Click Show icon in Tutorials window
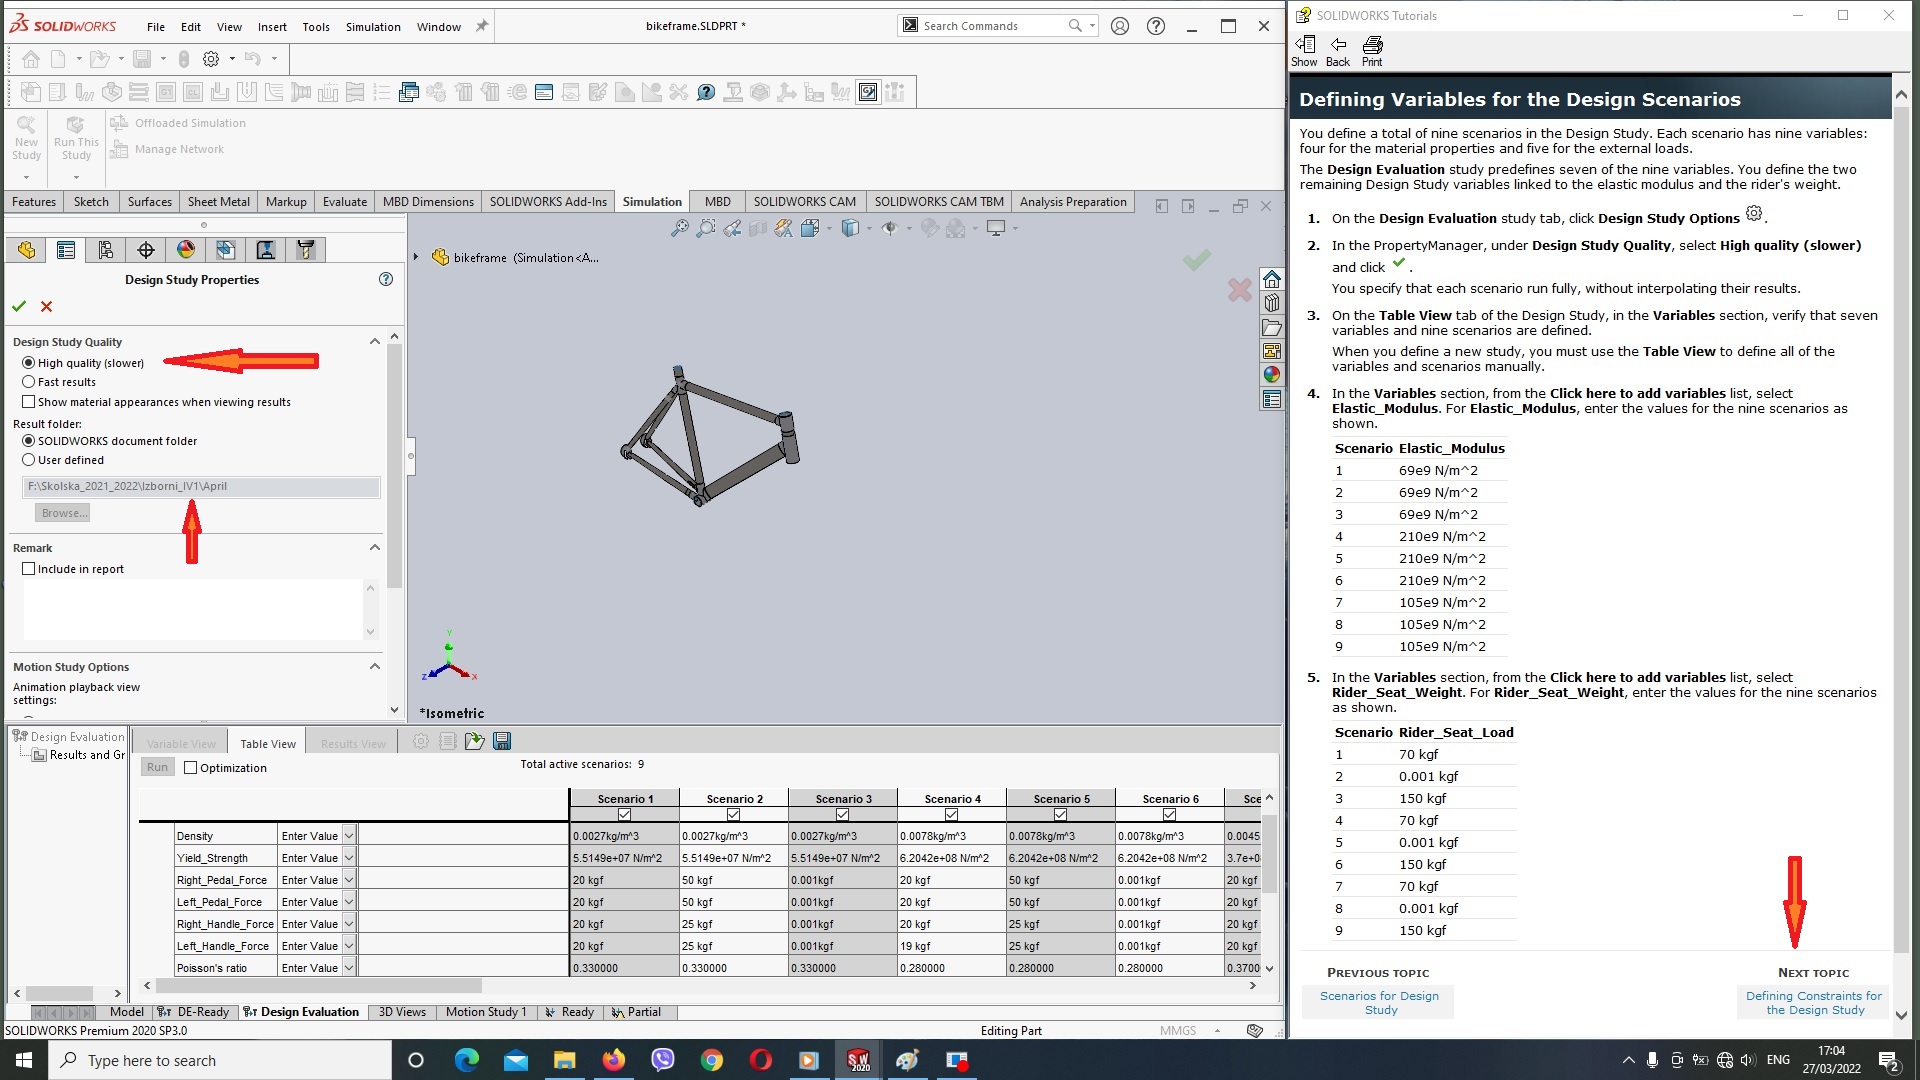This screenshot has width=1920, height=1080. point(1304,51)
